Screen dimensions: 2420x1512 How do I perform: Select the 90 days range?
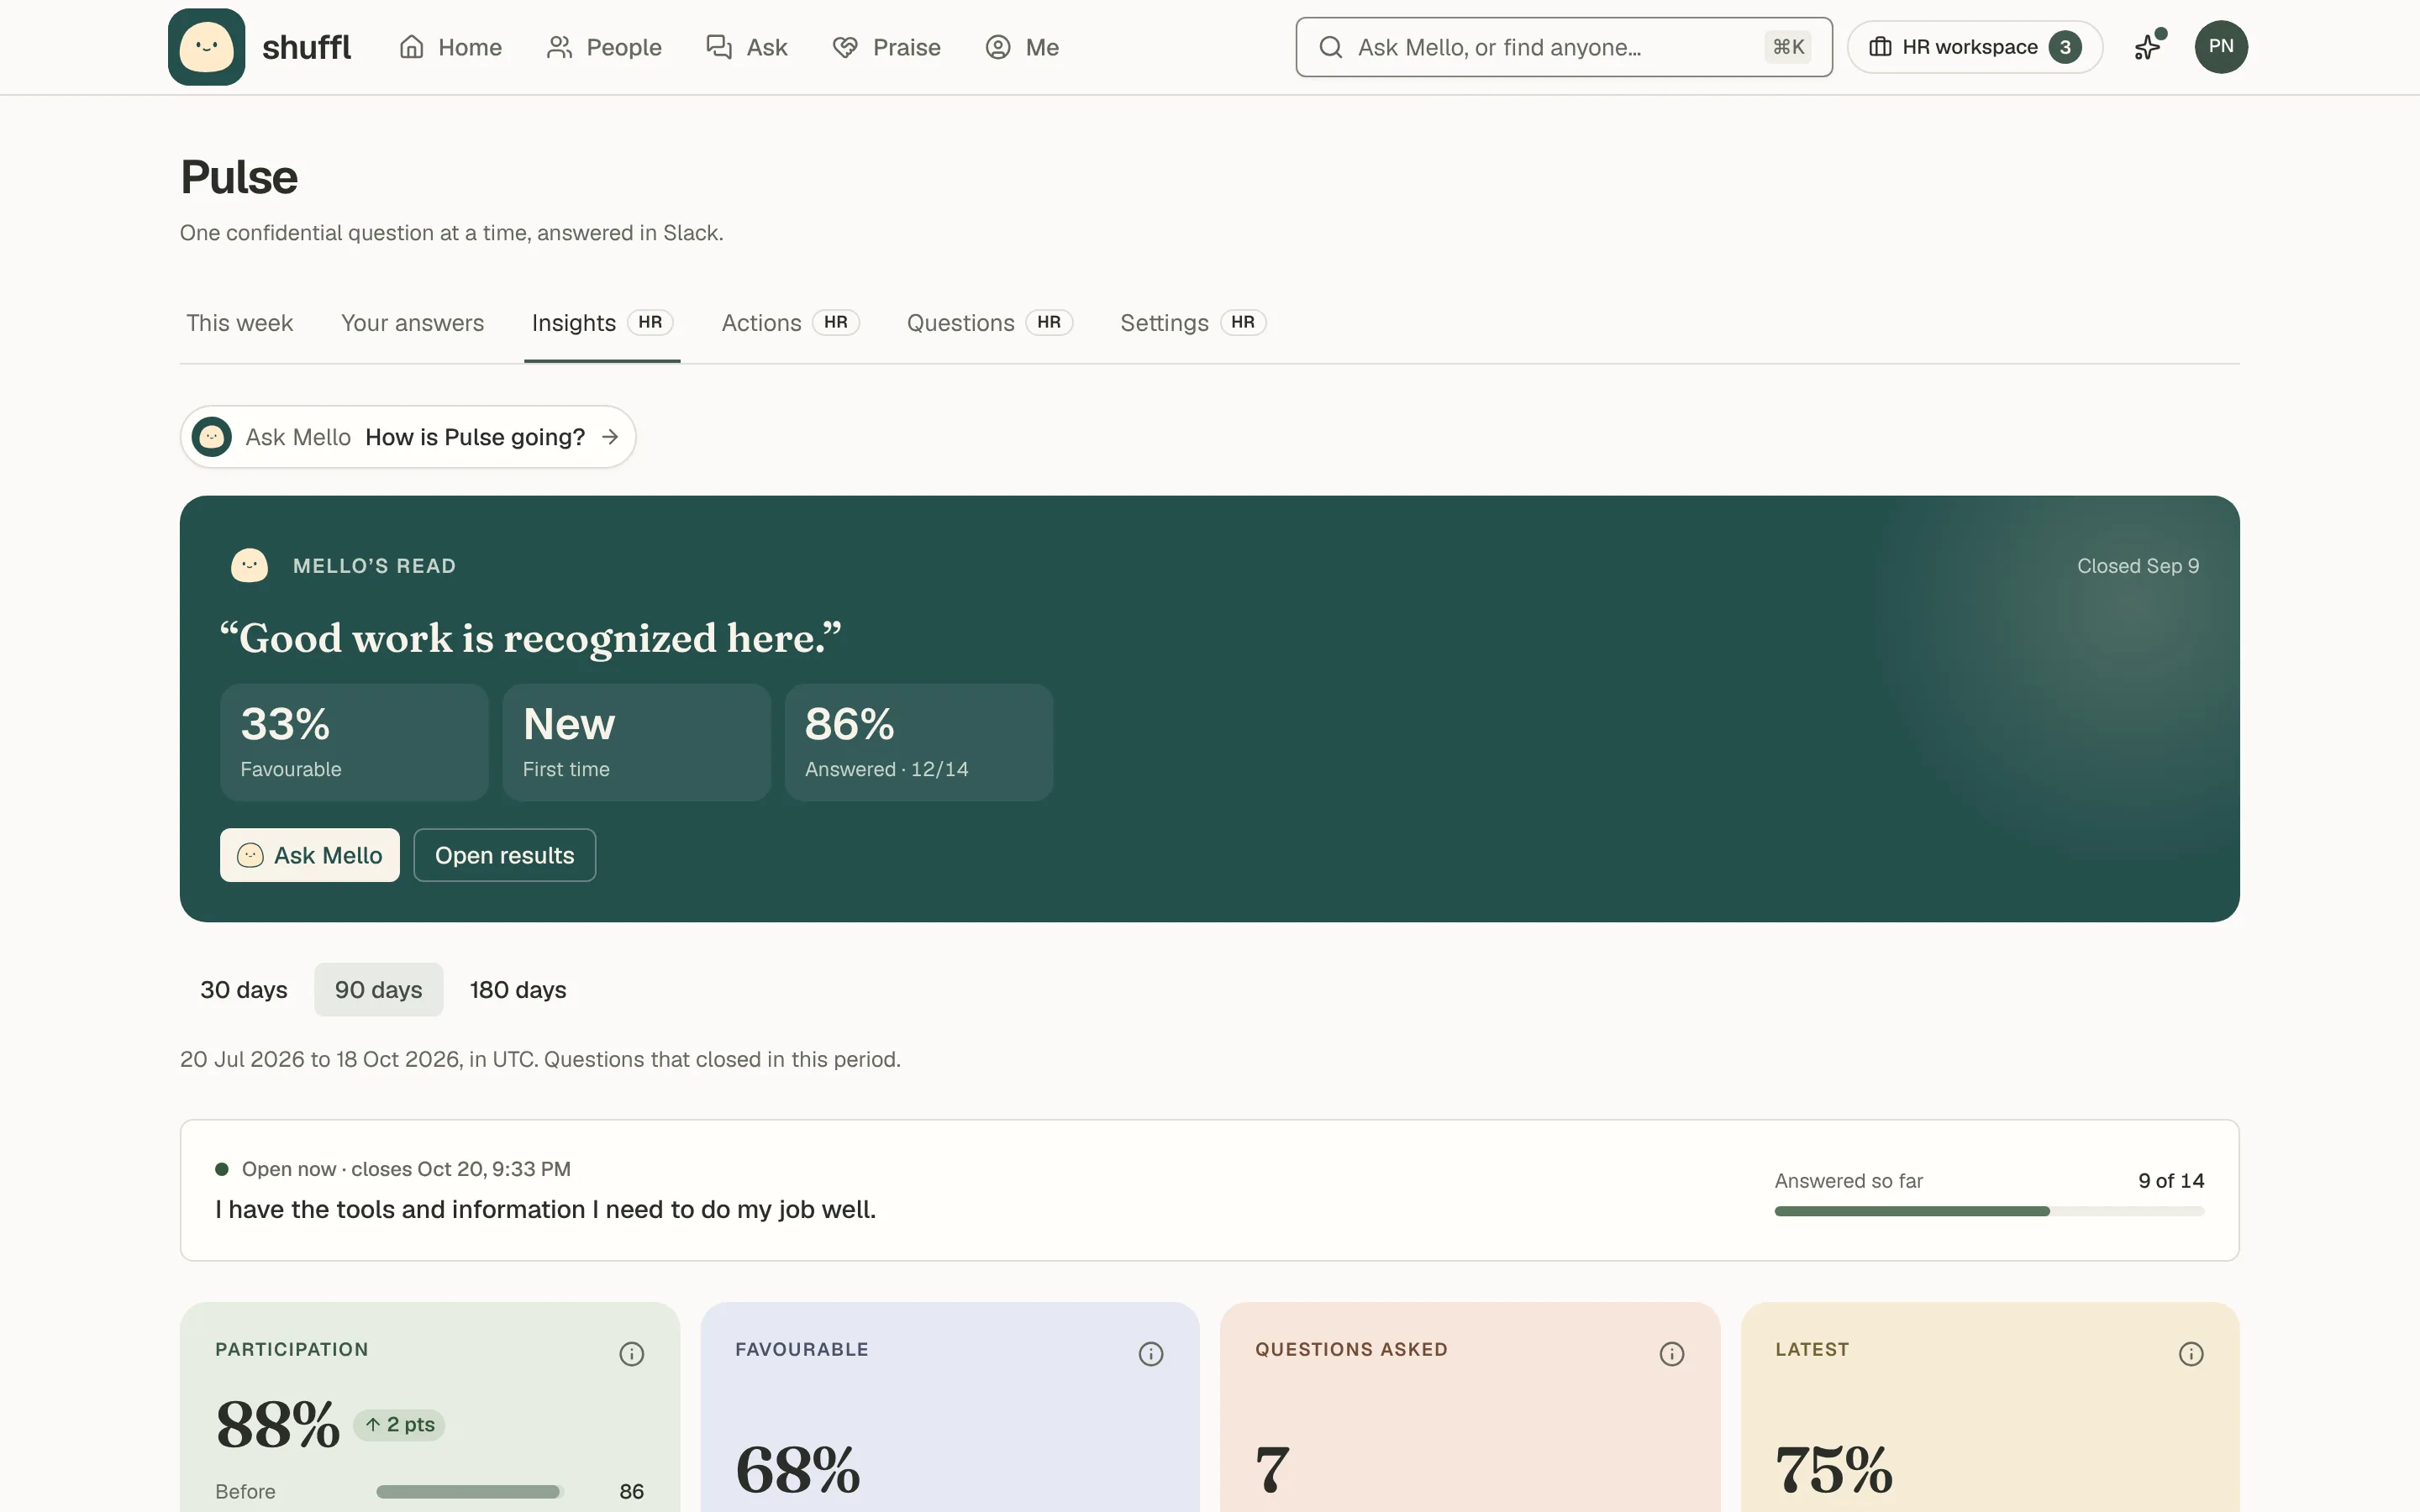coord(378,990)
